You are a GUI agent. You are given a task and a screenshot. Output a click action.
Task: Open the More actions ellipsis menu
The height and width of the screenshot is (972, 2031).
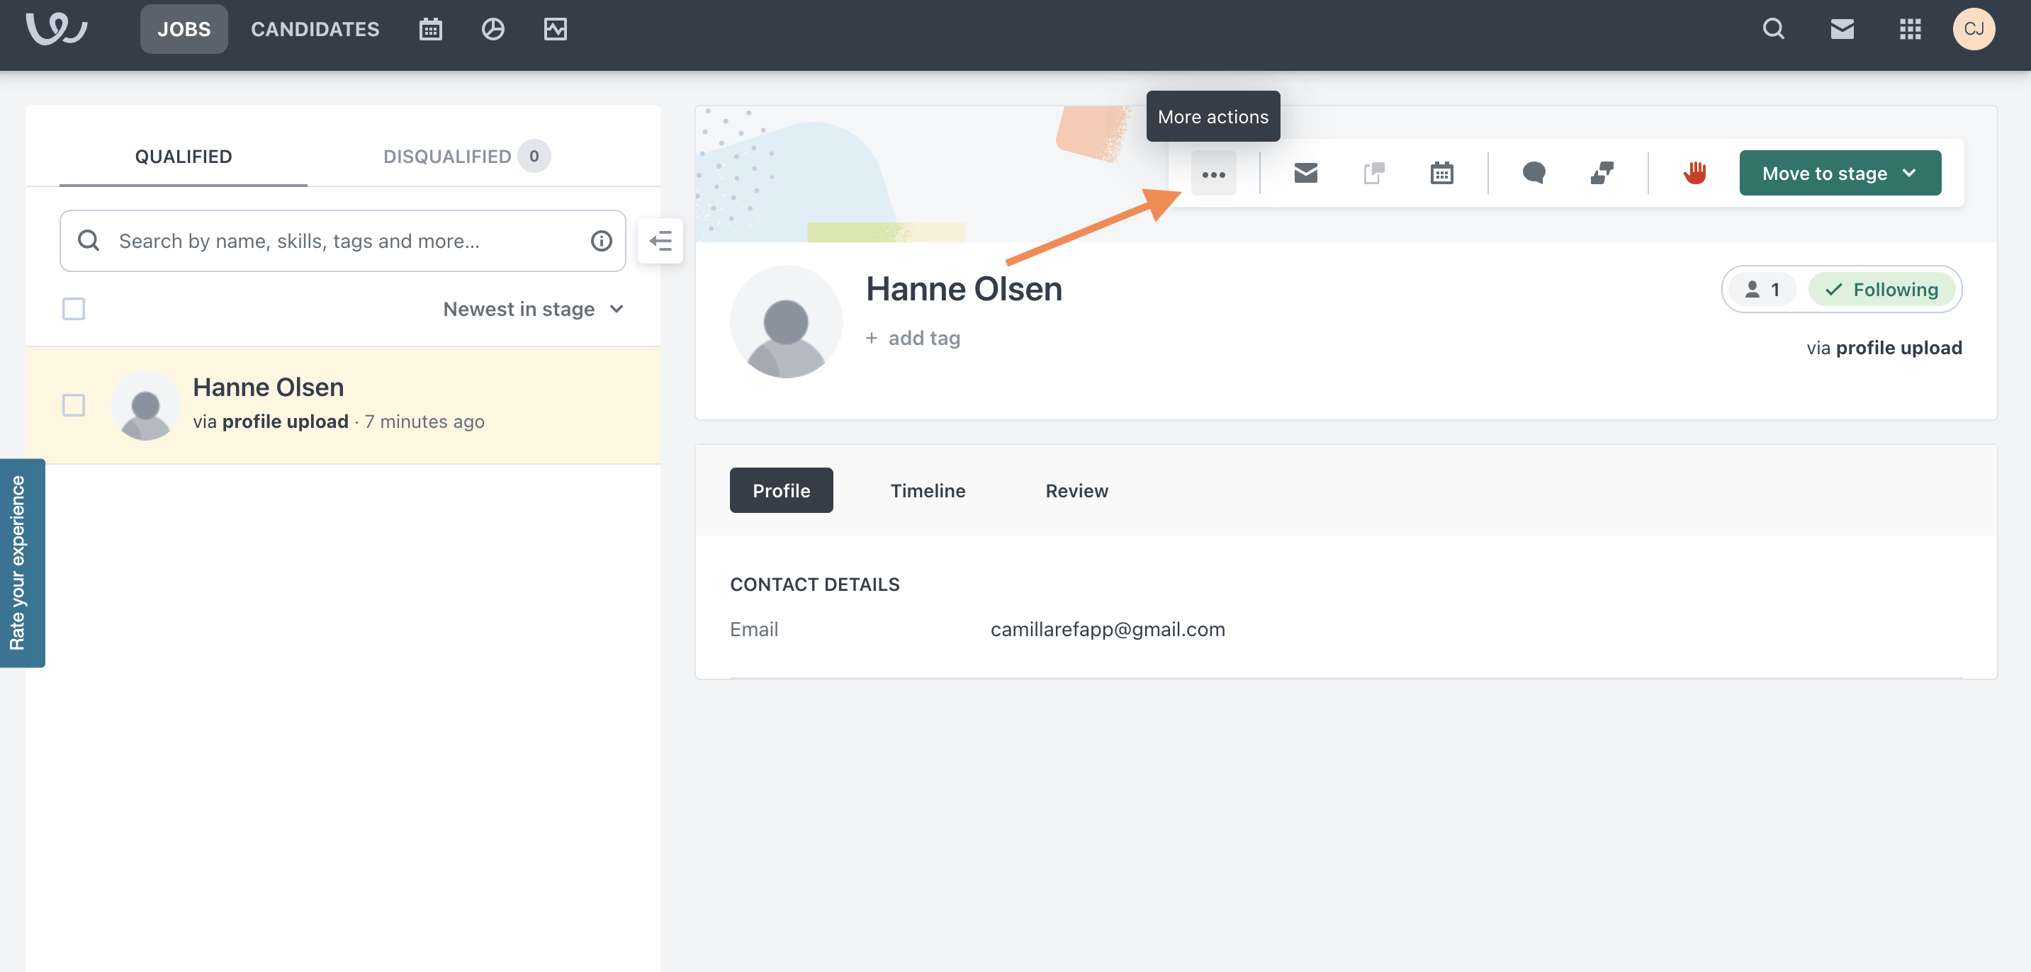[x=1213, y=174]
